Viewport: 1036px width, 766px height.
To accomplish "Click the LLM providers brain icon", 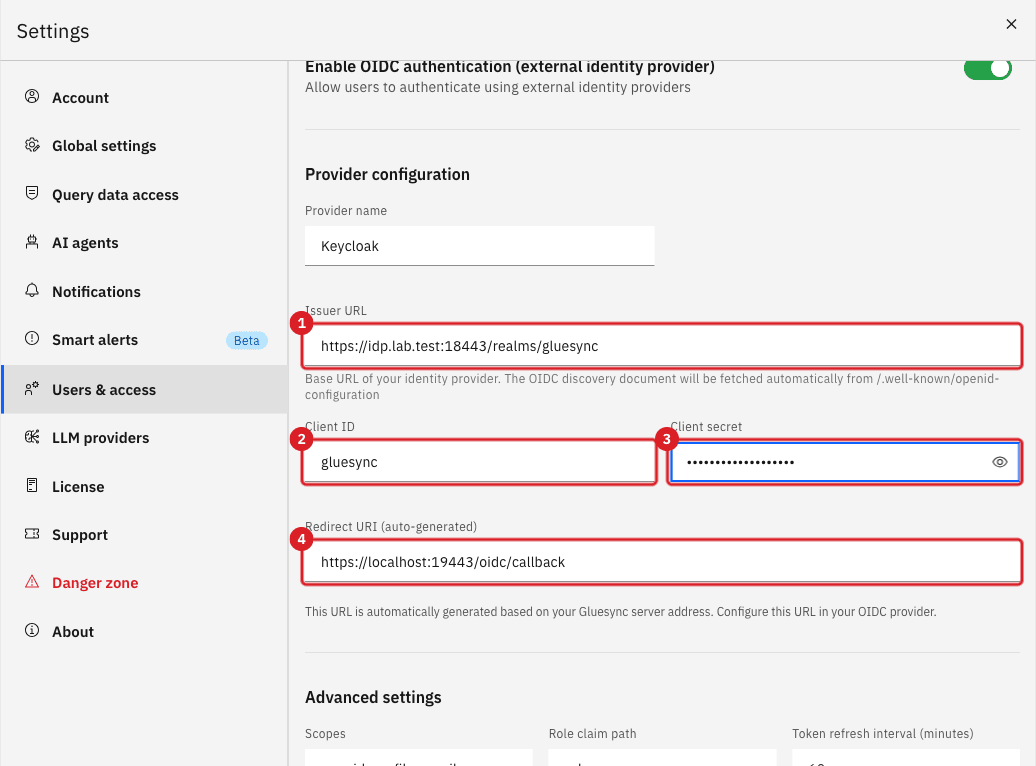I will [x=32, y=437].
